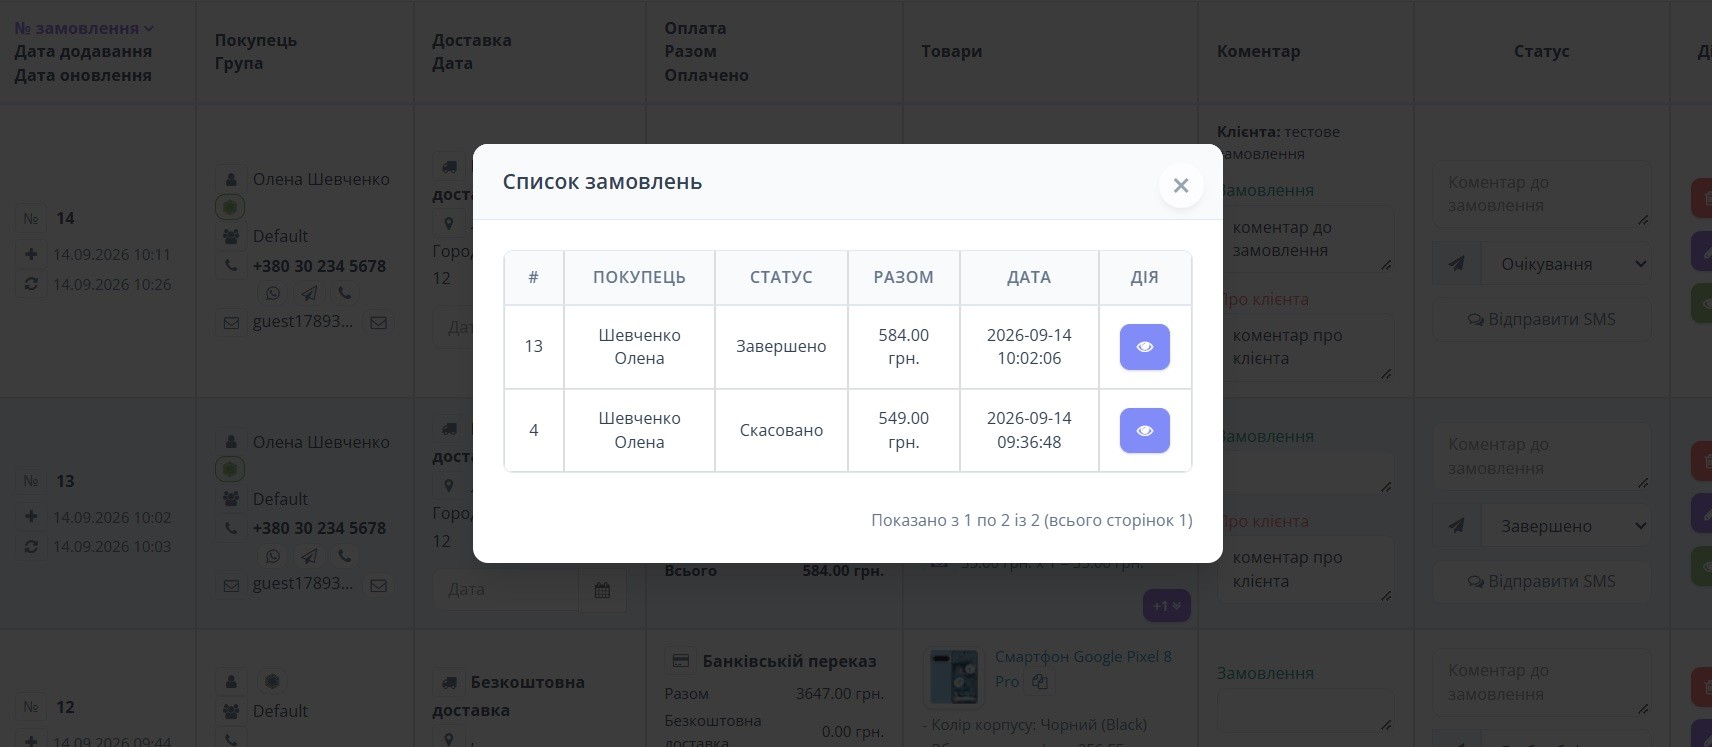View order 13 via its eye button
Screen dimensions: 1712x747
coord(1145,347)
